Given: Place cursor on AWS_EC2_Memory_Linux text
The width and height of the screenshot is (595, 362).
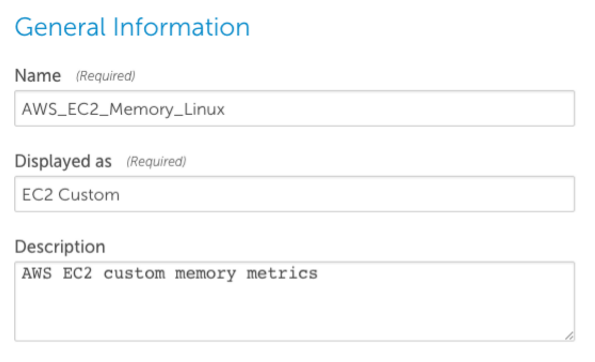Looking at the screenshot, I should [x=123, y=109].
